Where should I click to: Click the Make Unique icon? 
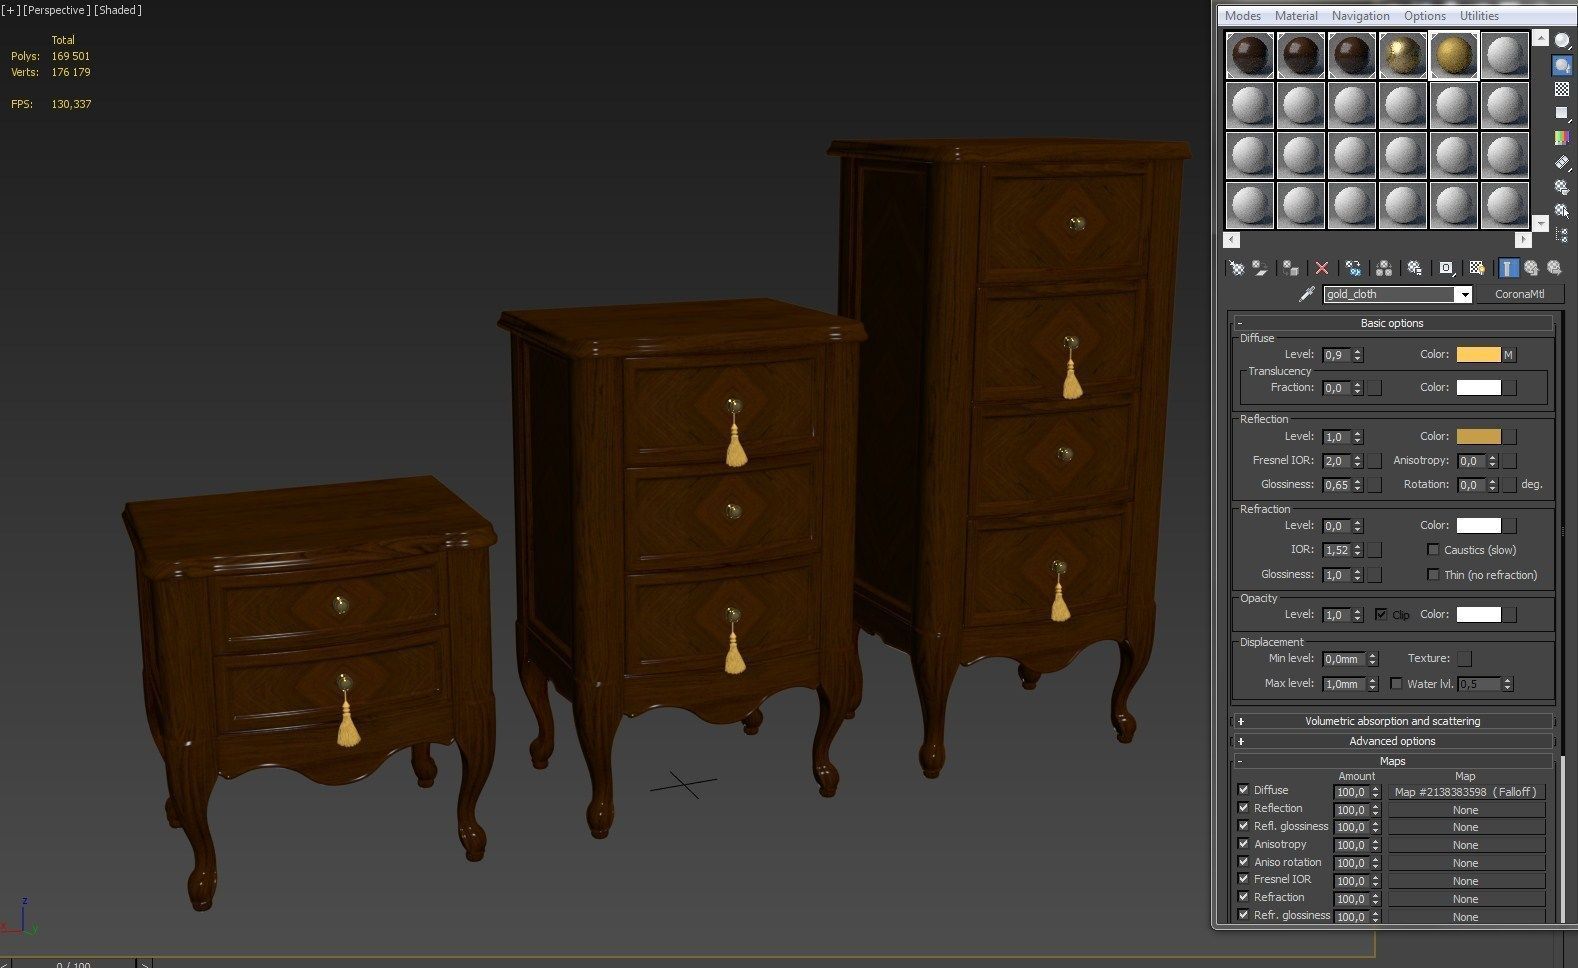point(1384,268)
